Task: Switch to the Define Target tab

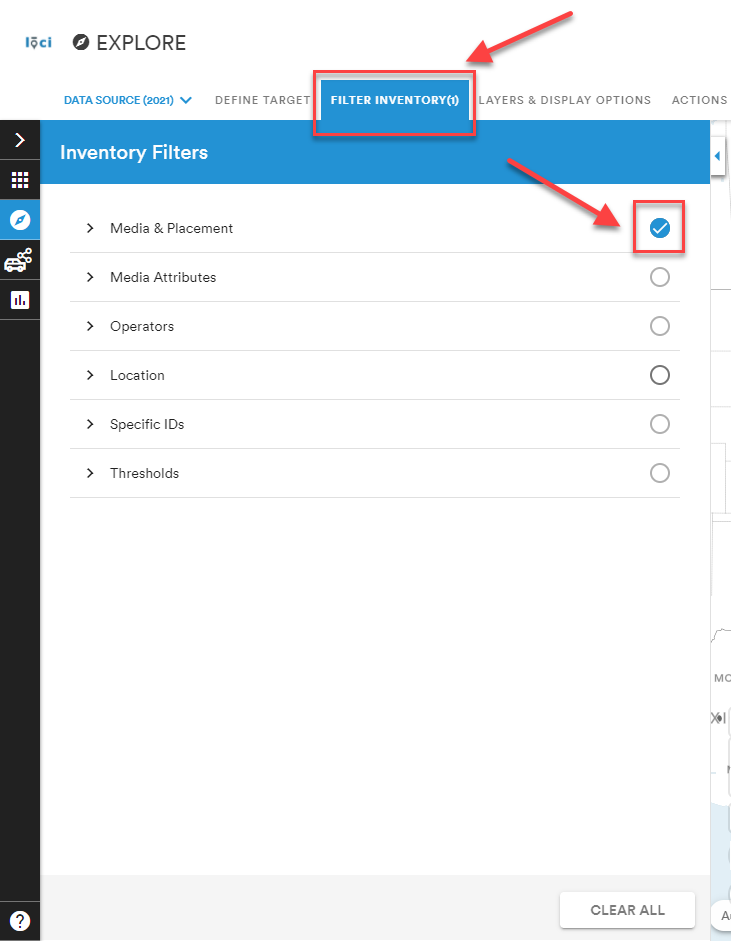Action: 262,100
